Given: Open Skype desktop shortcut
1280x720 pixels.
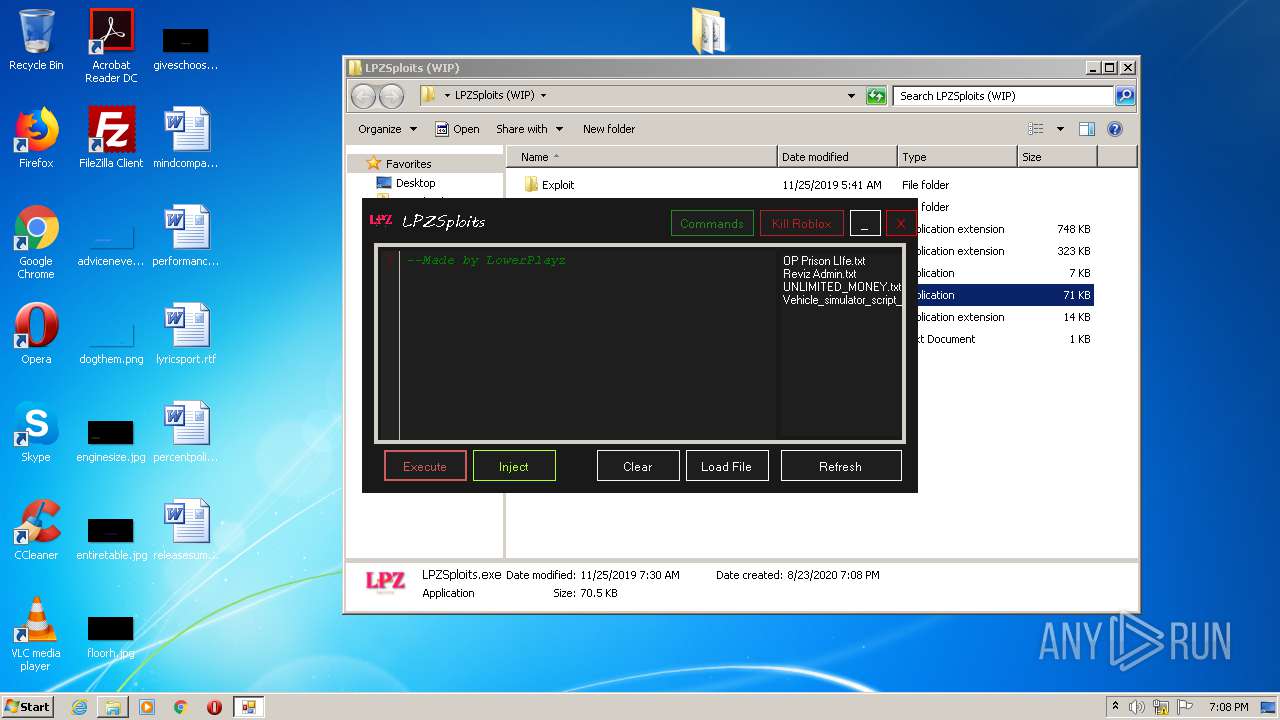Looking at the screenshot, I should 36,432.
